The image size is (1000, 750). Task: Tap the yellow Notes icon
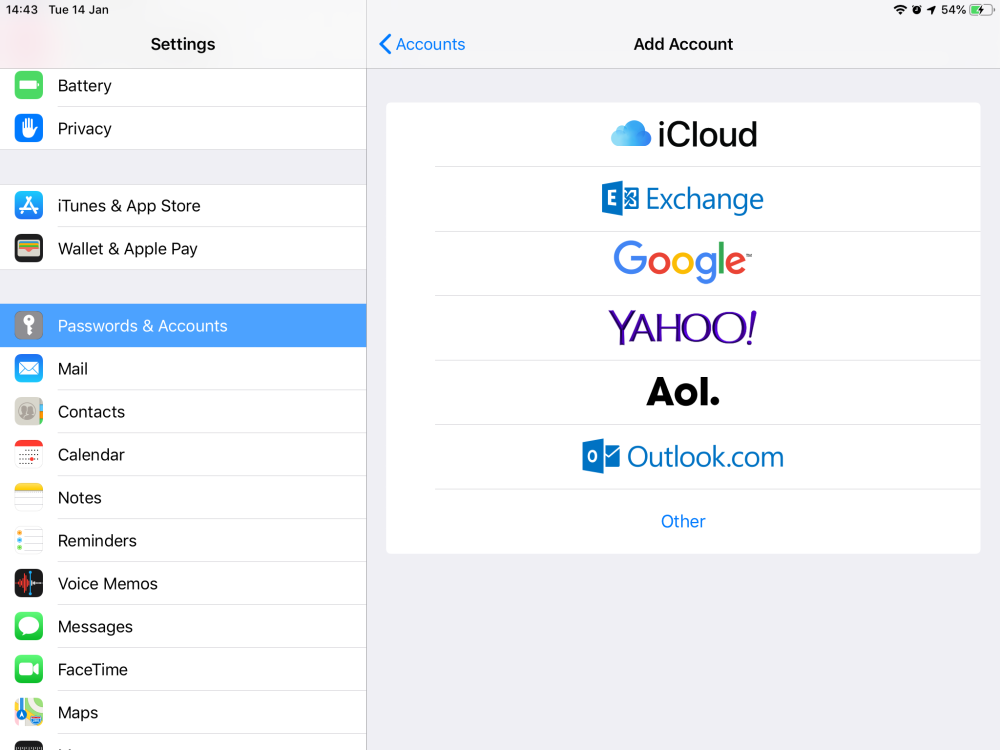point(29,497)
